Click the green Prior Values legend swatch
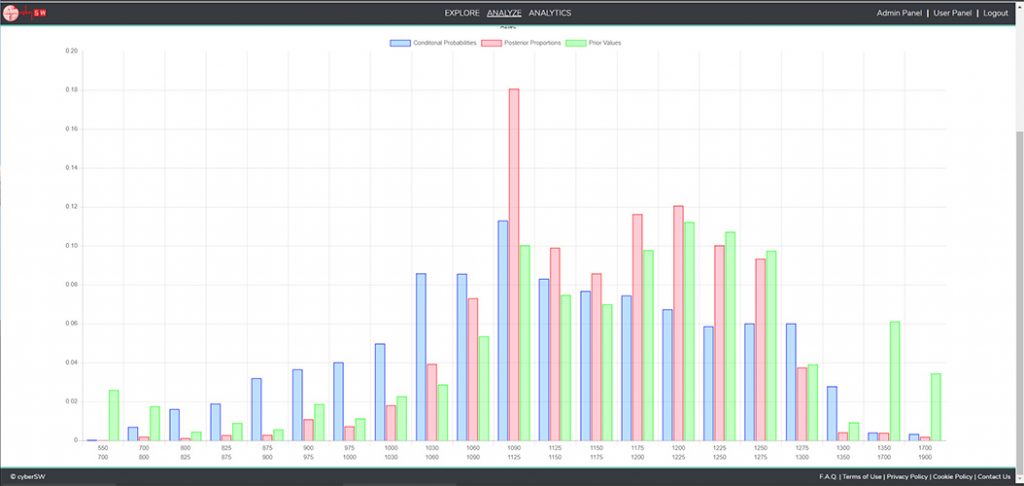Image resolution: width=1024 pixels, height=486 pixels. click(574, 43)
